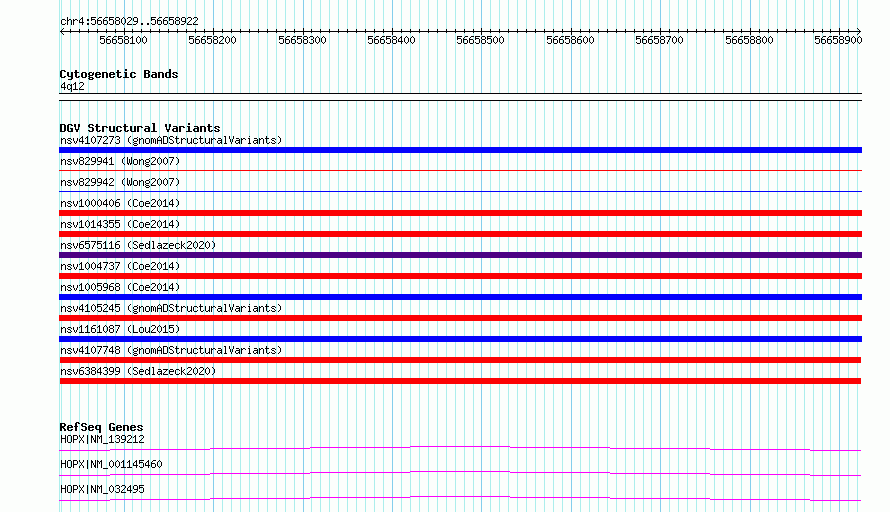Open variant nsv1004737 (Coe2014) label
This screenshot has width=890, height=512.
[120, 266]
